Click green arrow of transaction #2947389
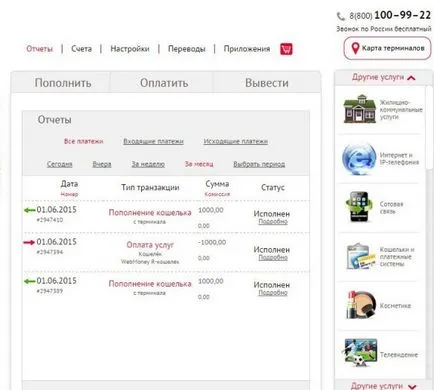The image size is (434, 390). pos(29,281)
